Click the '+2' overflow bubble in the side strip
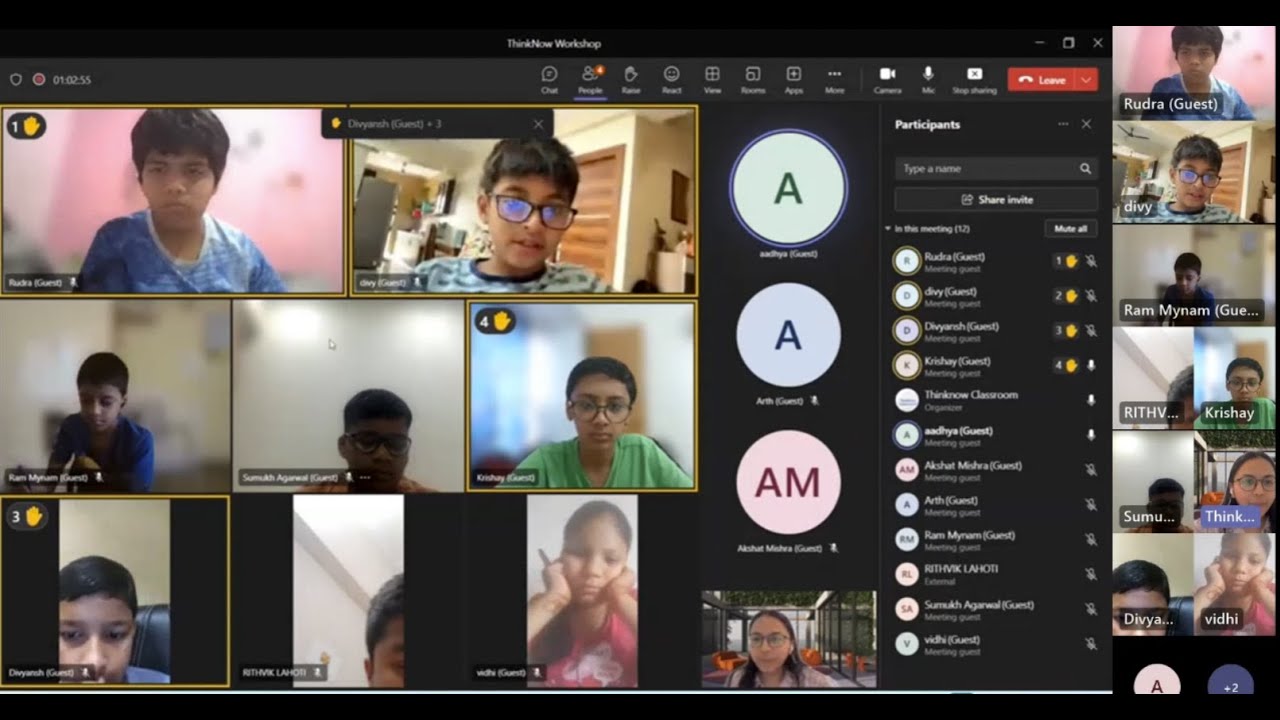1280x720 pixels. 1230,687
